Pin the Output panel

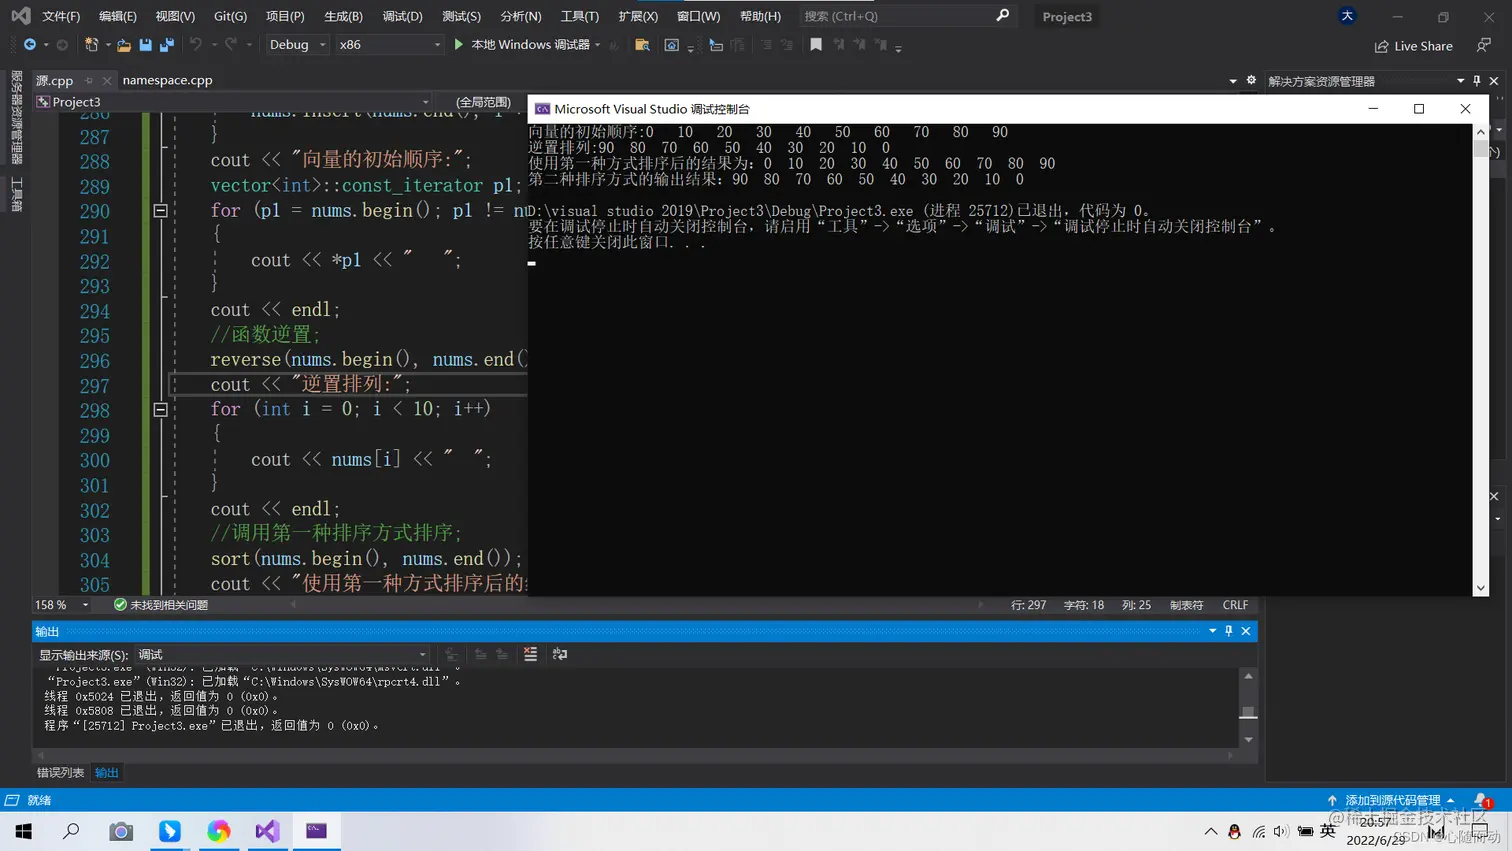pyautogui.click(x=1229, y=631)
